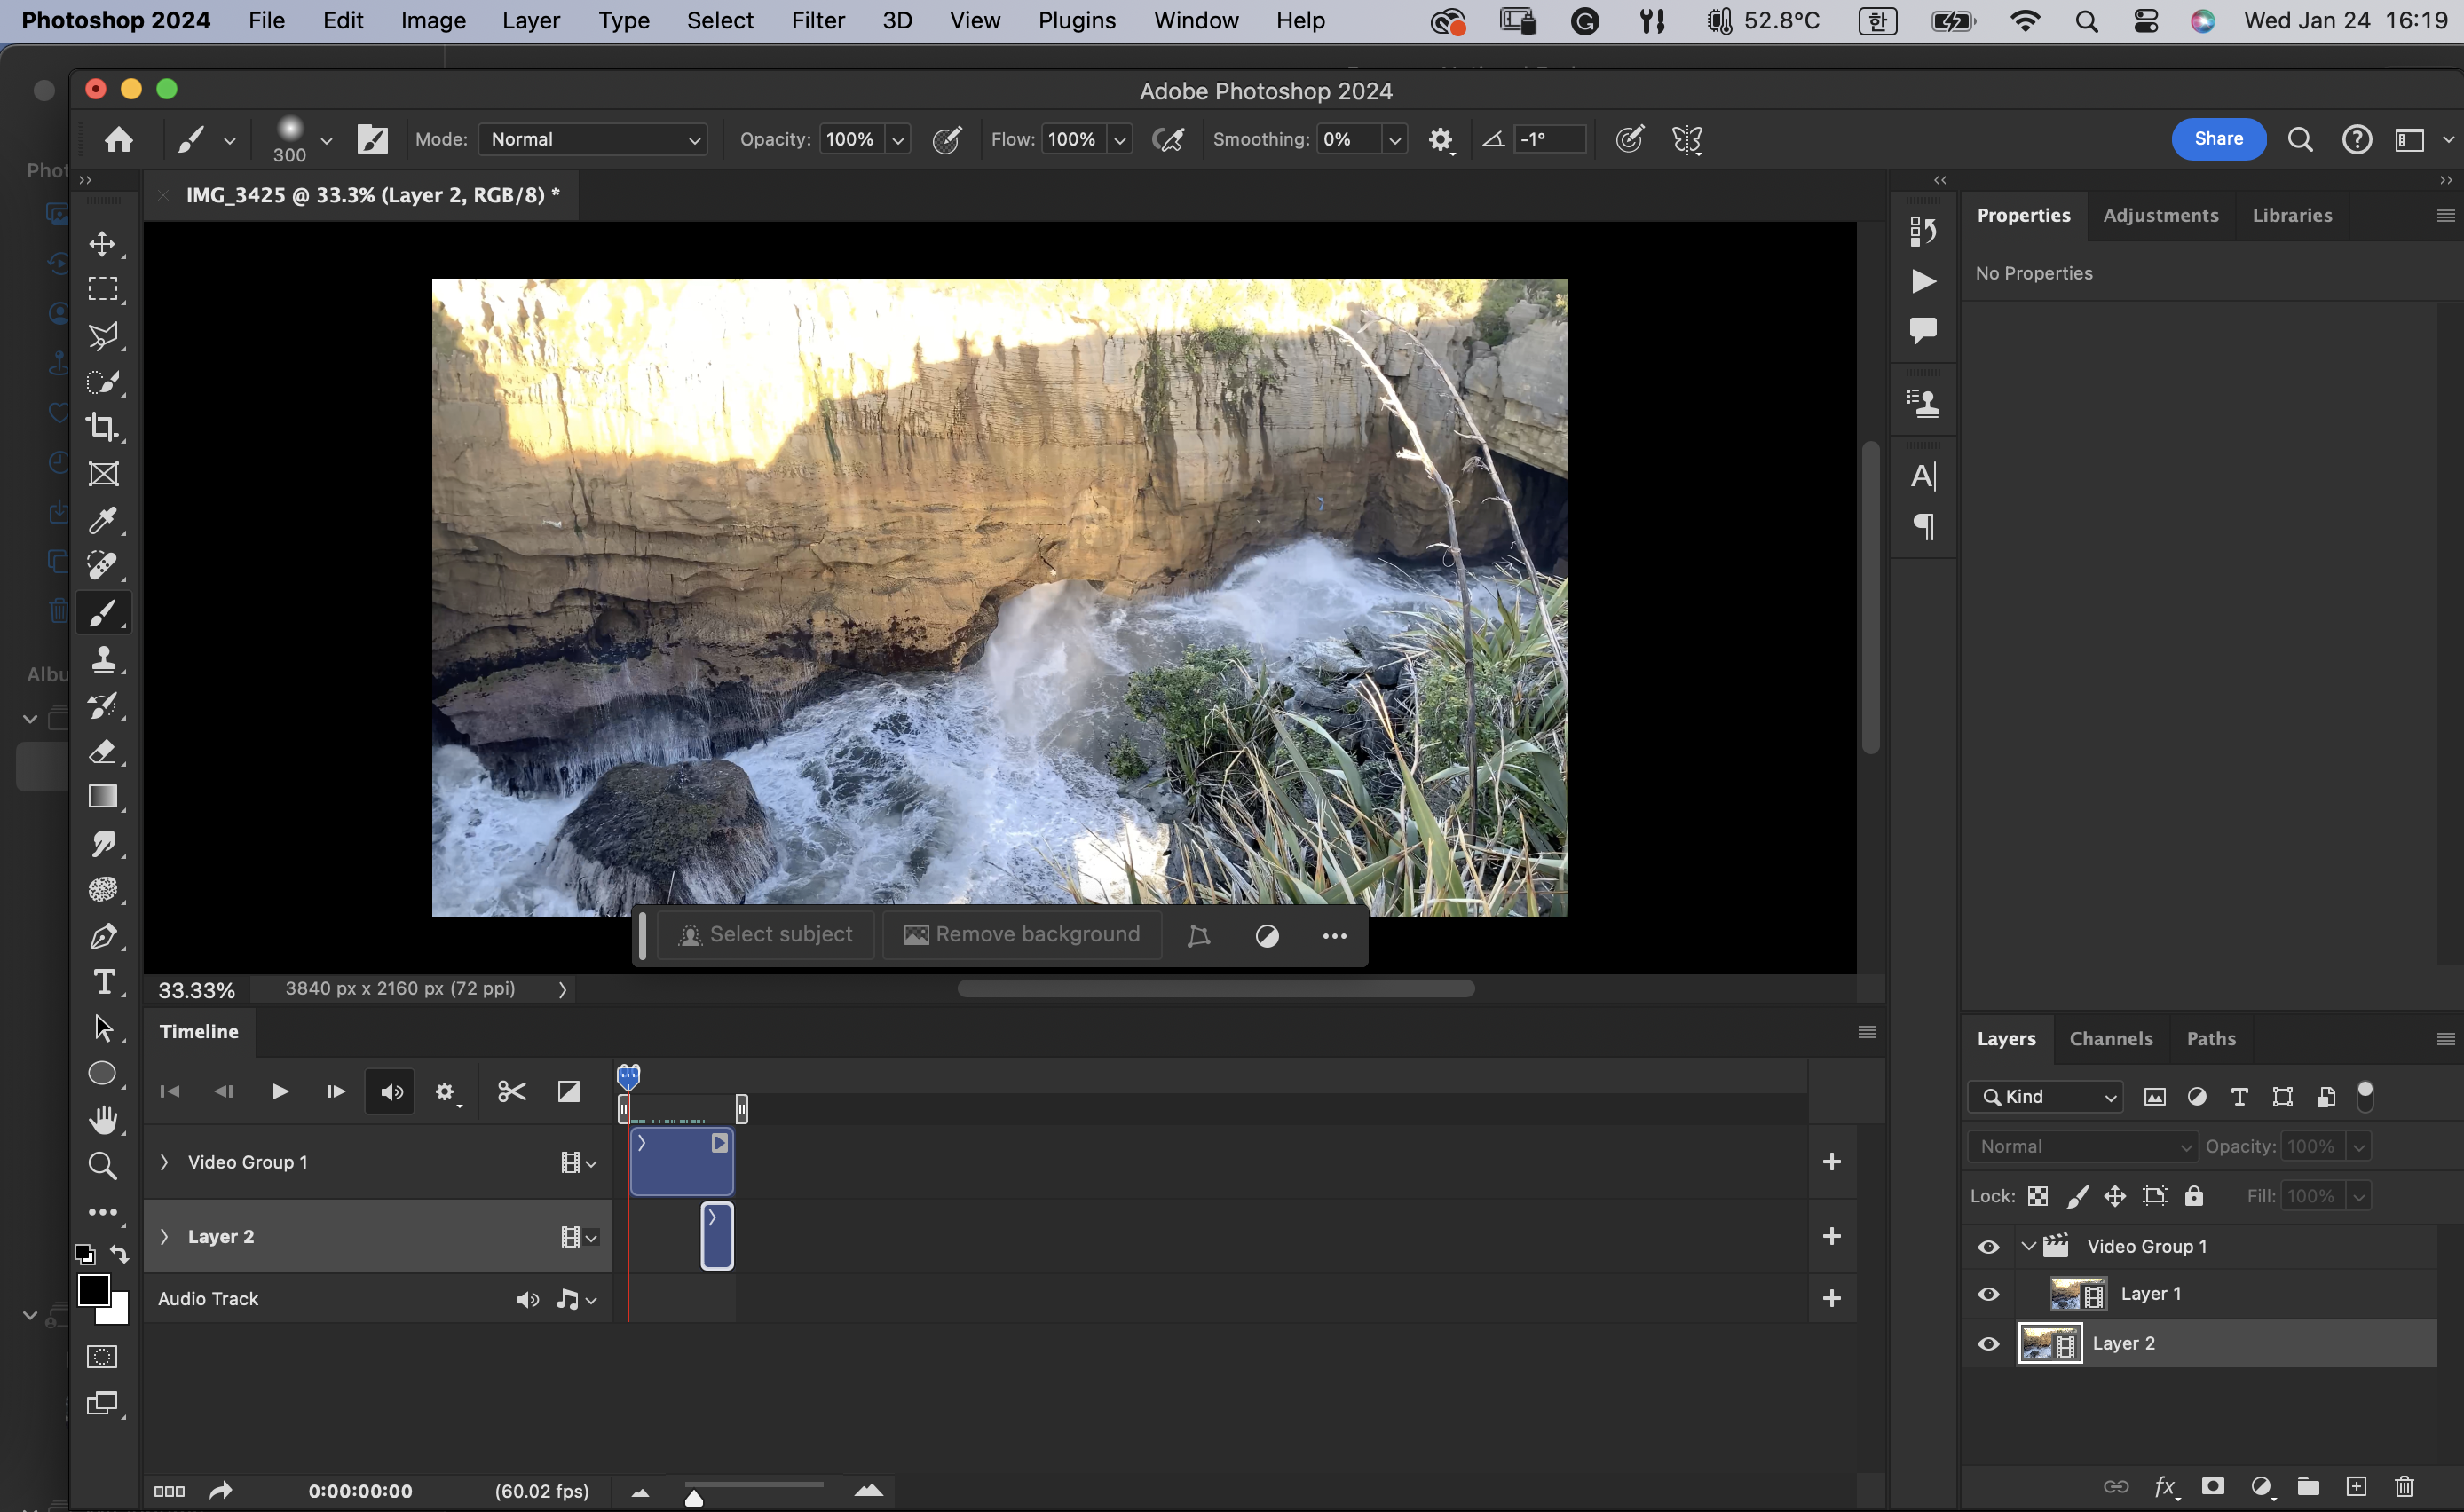Select the Eyedropper tool
The width and height of the screenshot is (2464, 1512).
pos(102,519)
